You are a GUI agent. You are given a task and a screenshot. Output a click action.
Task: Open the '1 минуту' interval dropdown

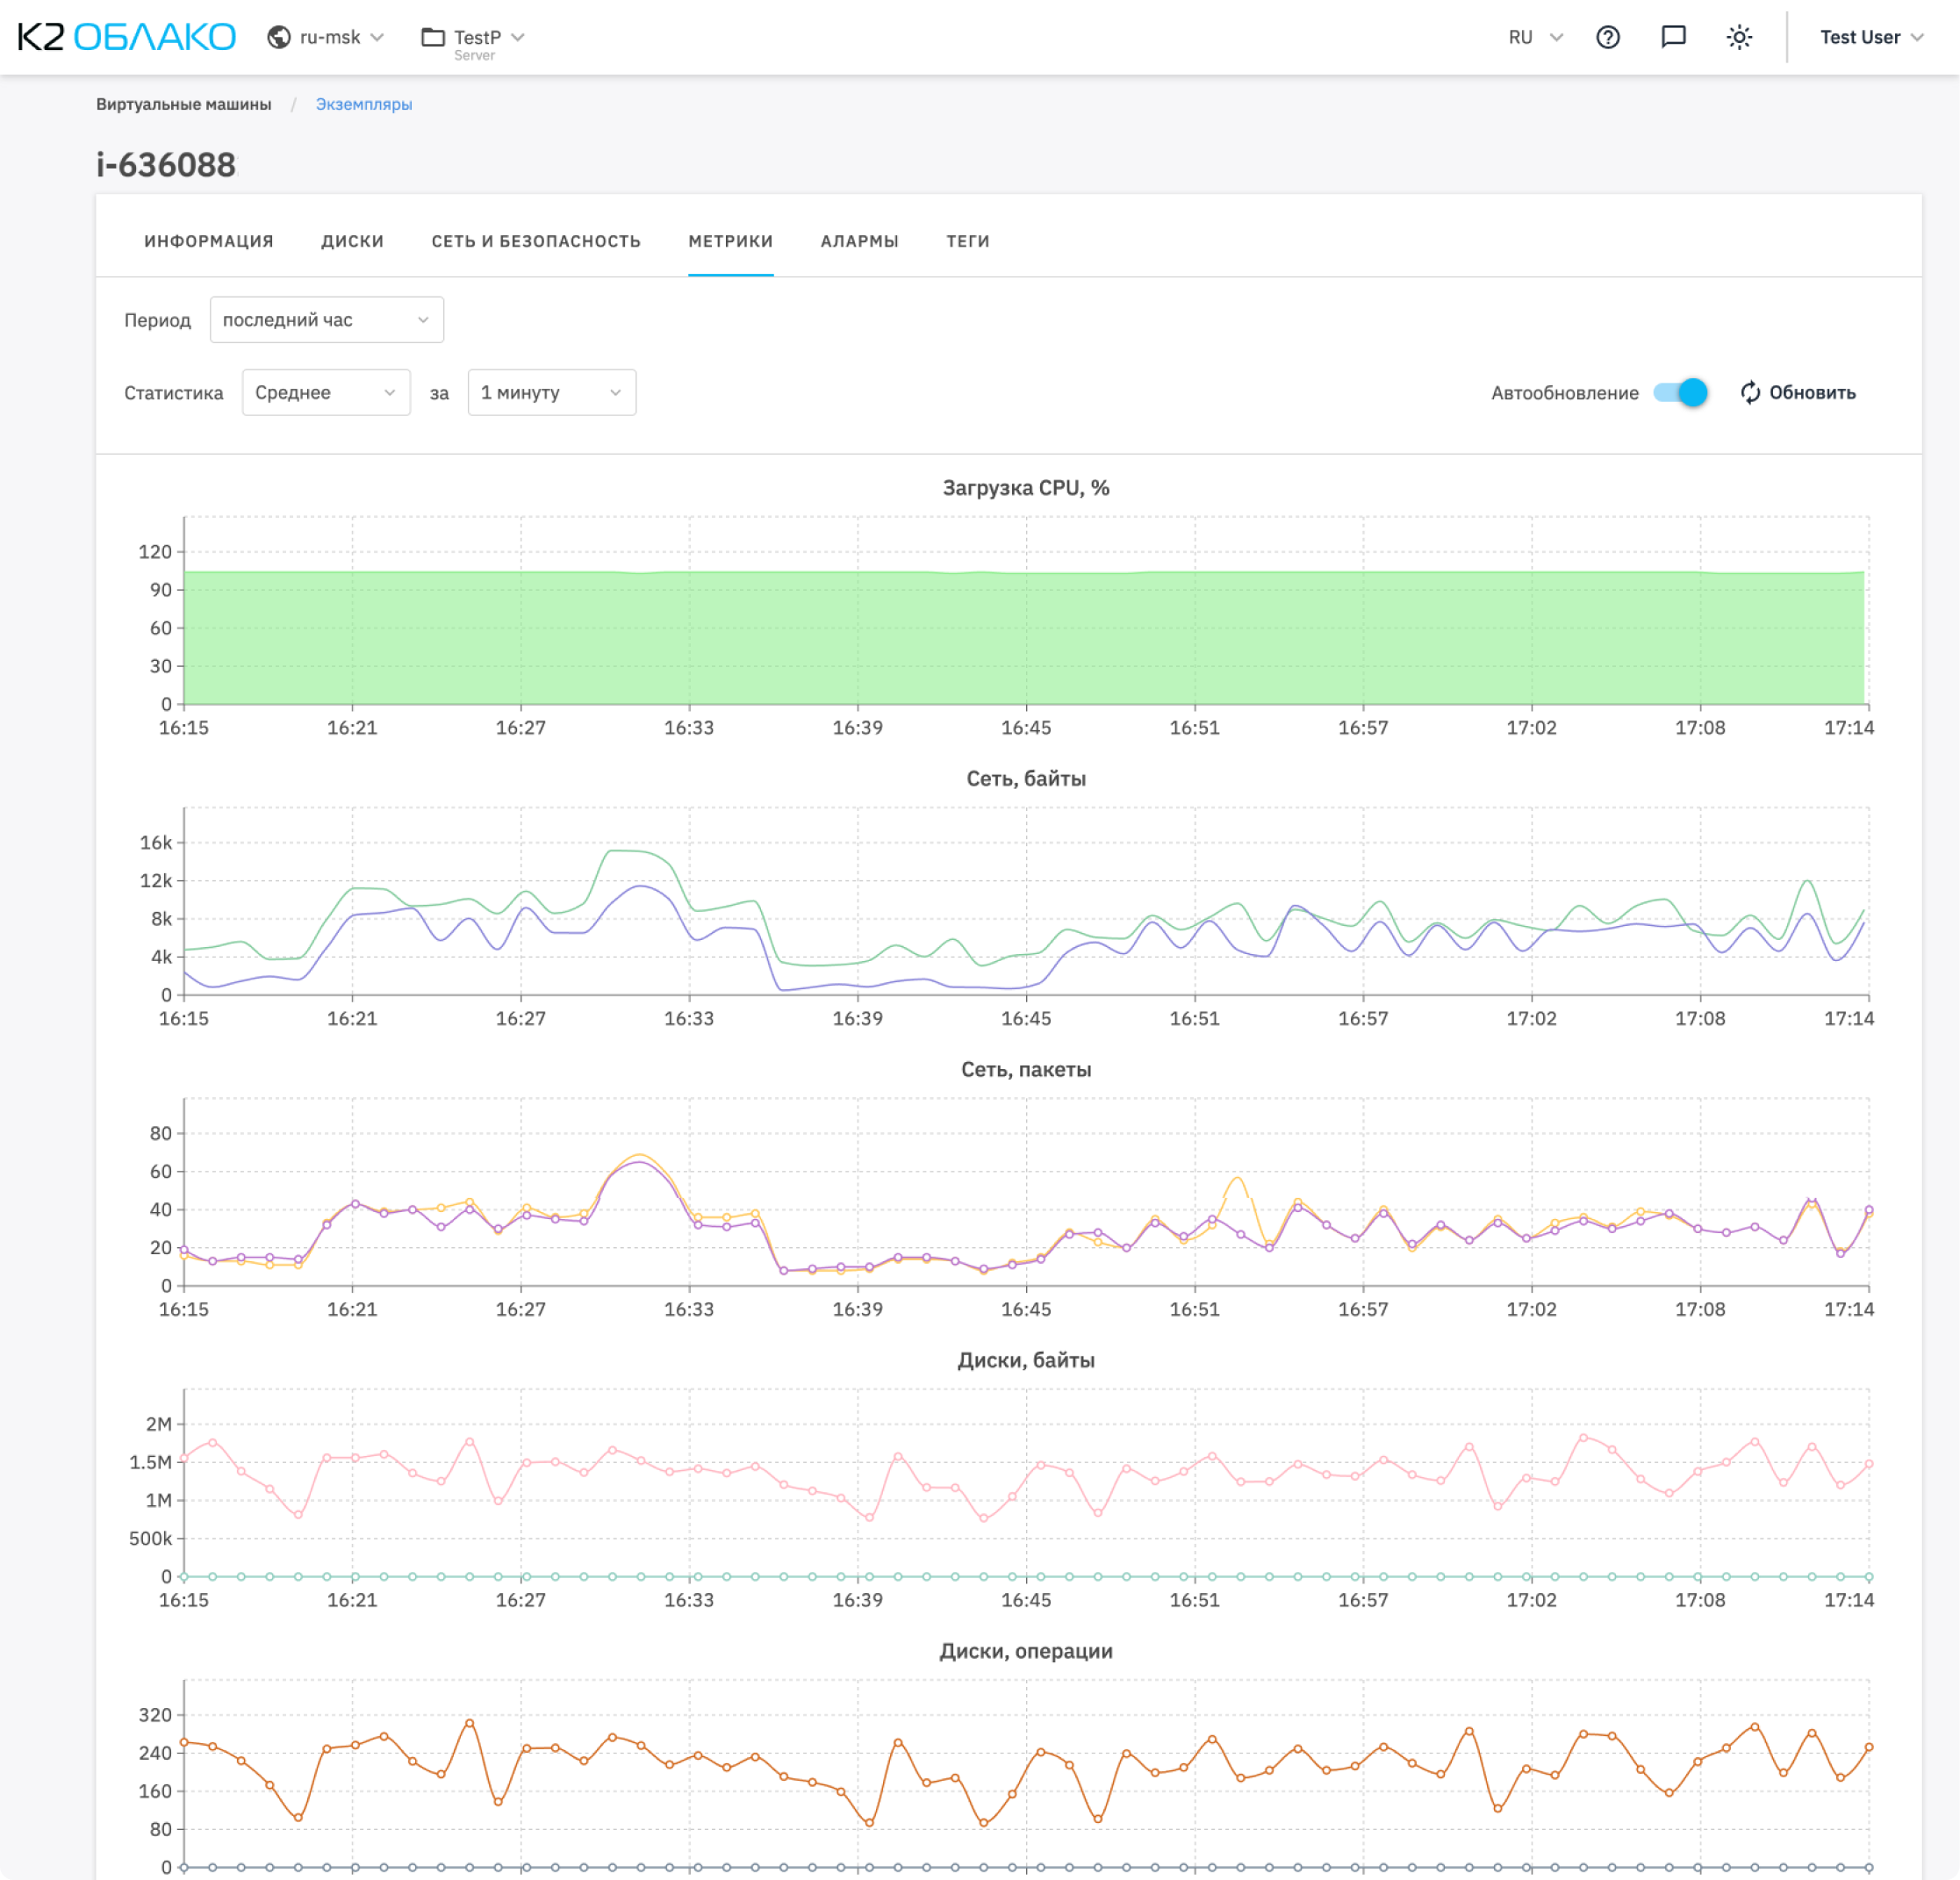[551, 393]
